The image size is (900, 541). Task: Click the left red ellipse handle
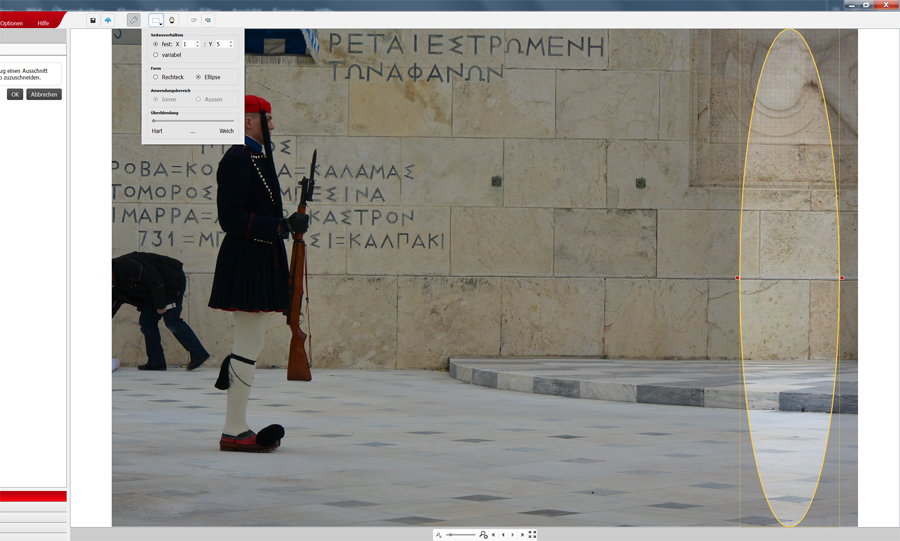tap(738, 278)
